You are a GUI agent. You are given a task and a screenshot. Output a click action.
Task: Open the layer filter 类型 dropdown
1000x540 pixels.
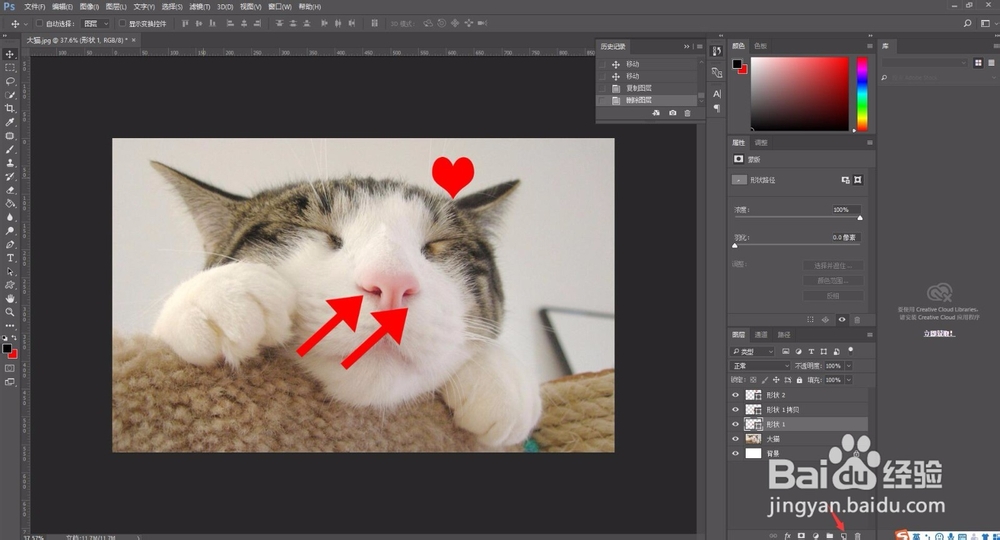(753, 351)
